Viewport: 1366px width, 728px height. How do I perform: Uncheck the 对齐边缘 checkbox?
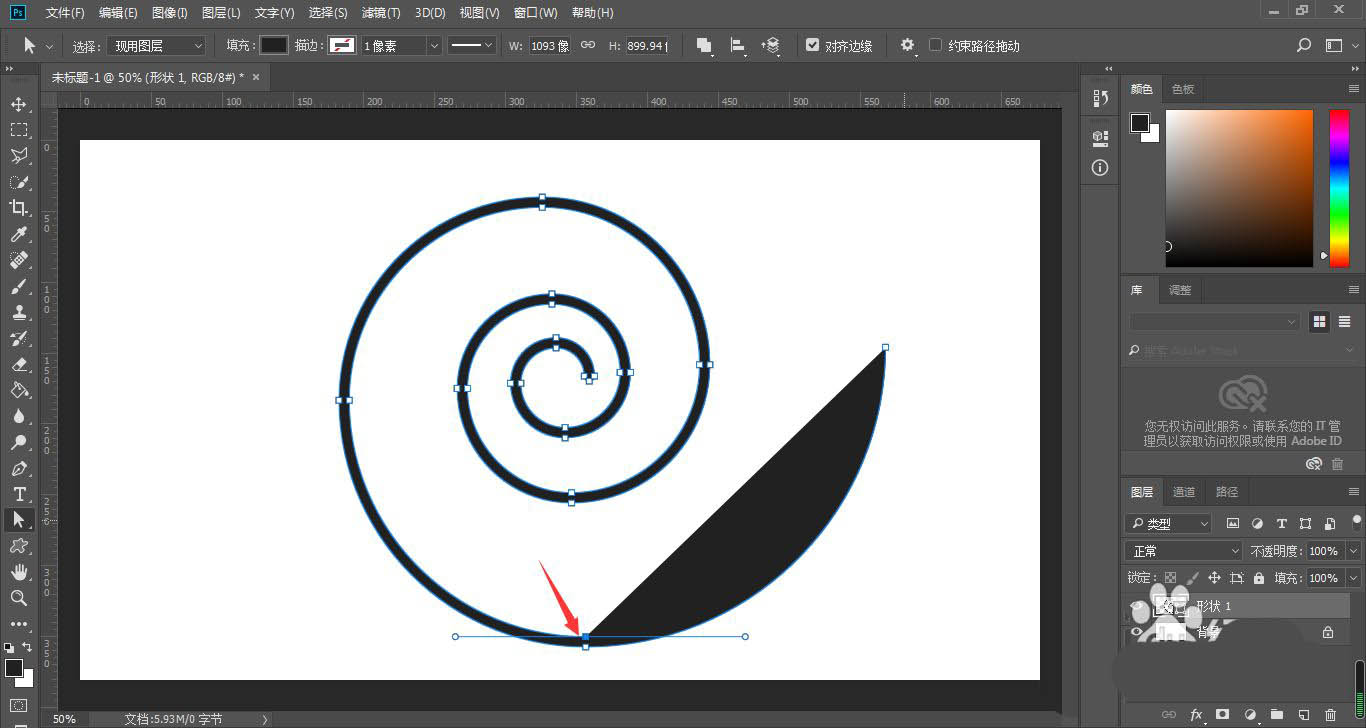click(812, 45)
